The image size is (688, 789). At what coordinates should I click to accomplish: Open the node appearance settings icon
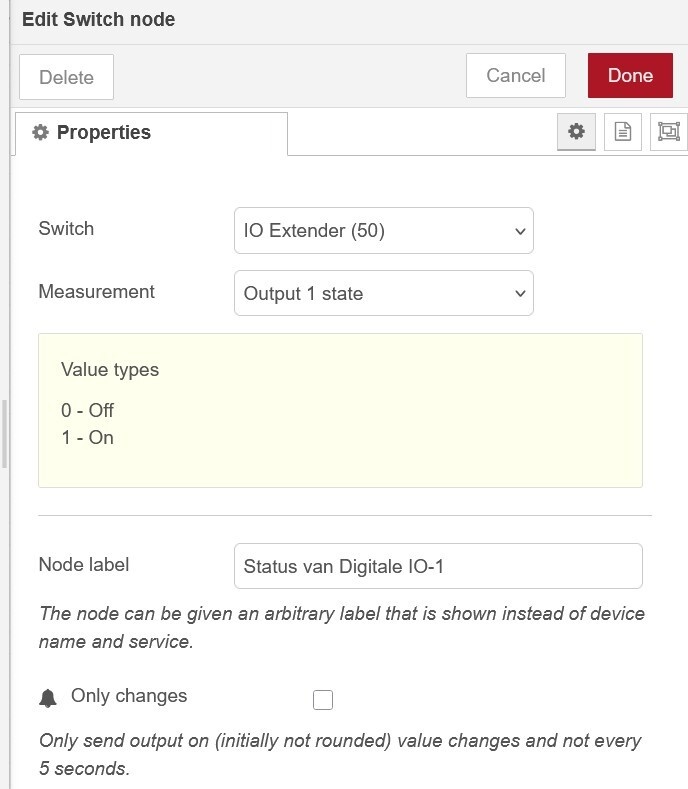pyautogui.click(x=668, y=132)
